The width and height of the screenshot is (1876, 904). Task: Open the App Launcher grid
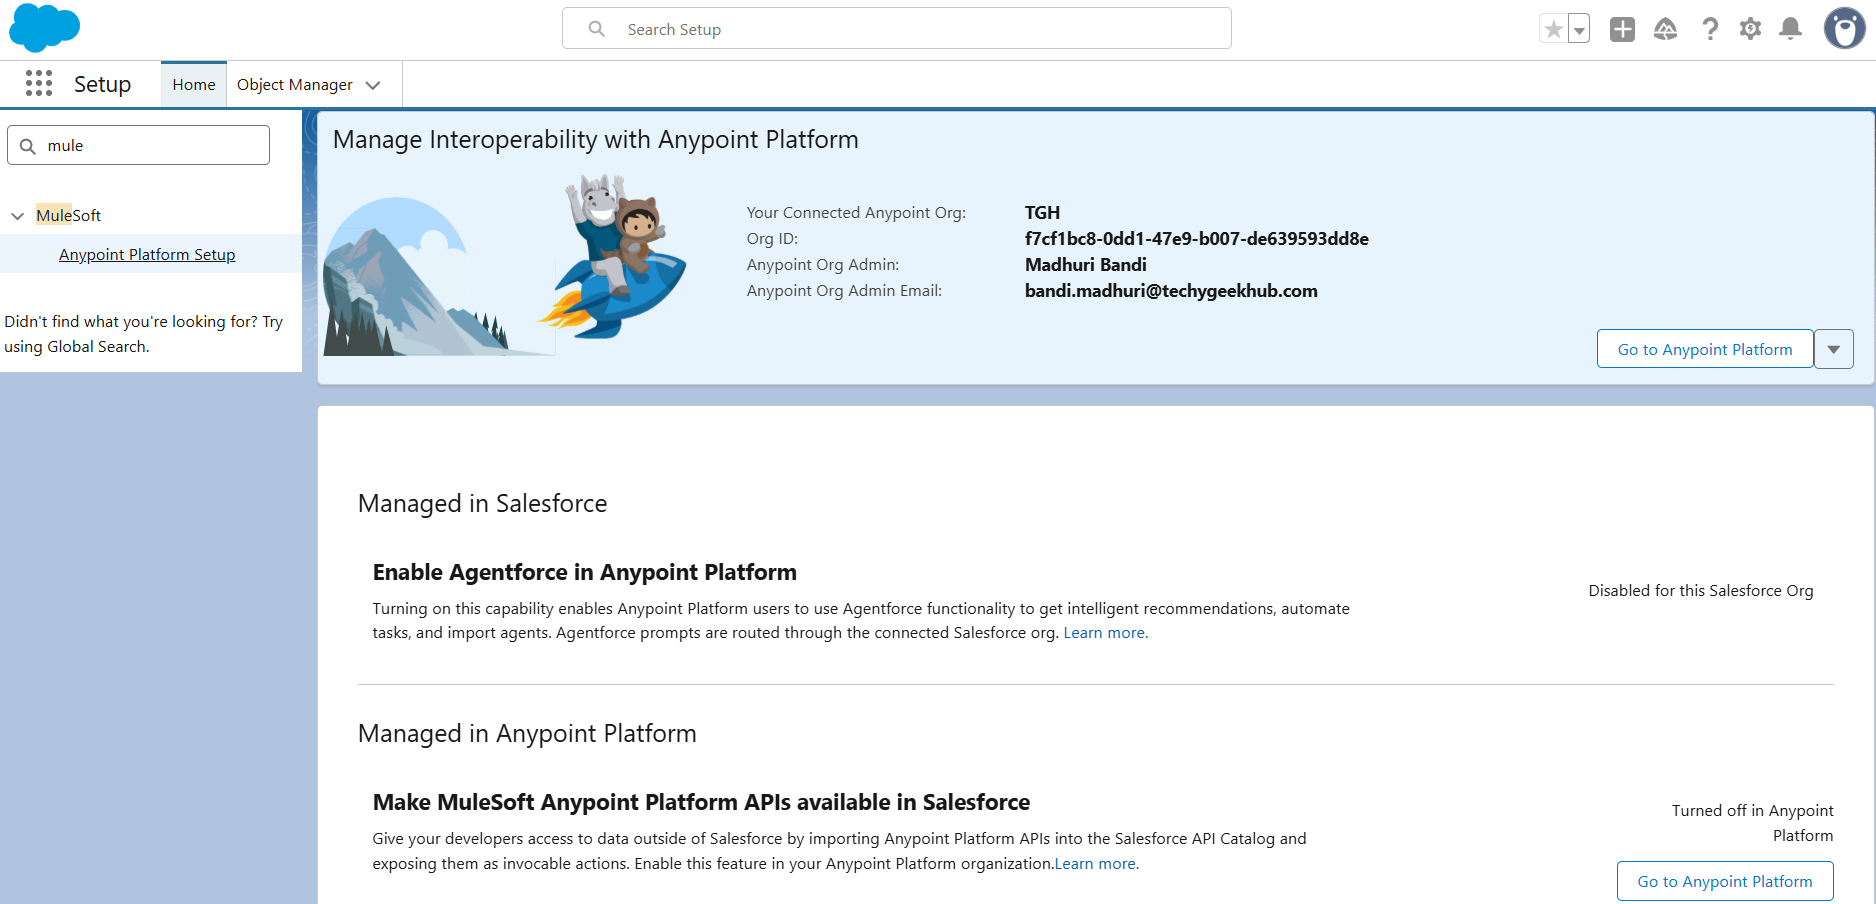pos(39,84)
